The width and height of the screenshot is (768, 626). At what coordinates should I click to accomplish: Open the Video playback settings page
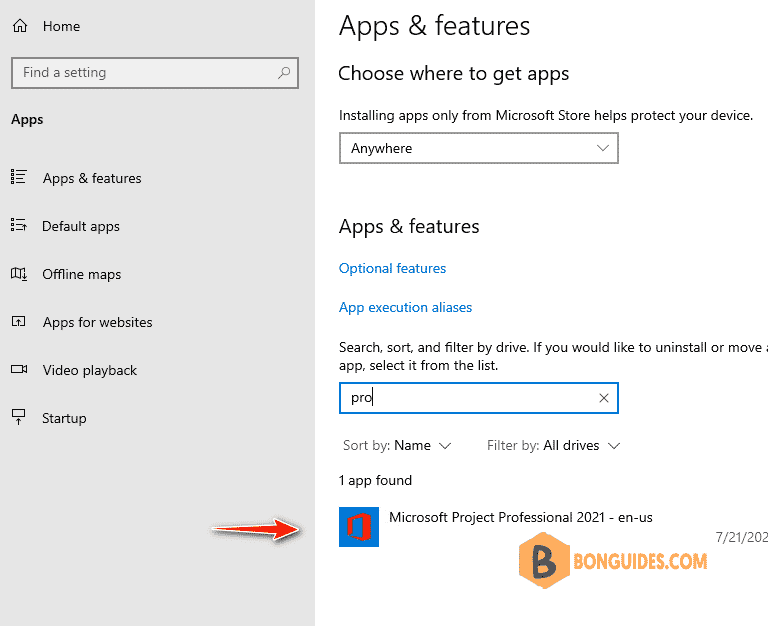point(90,370)
